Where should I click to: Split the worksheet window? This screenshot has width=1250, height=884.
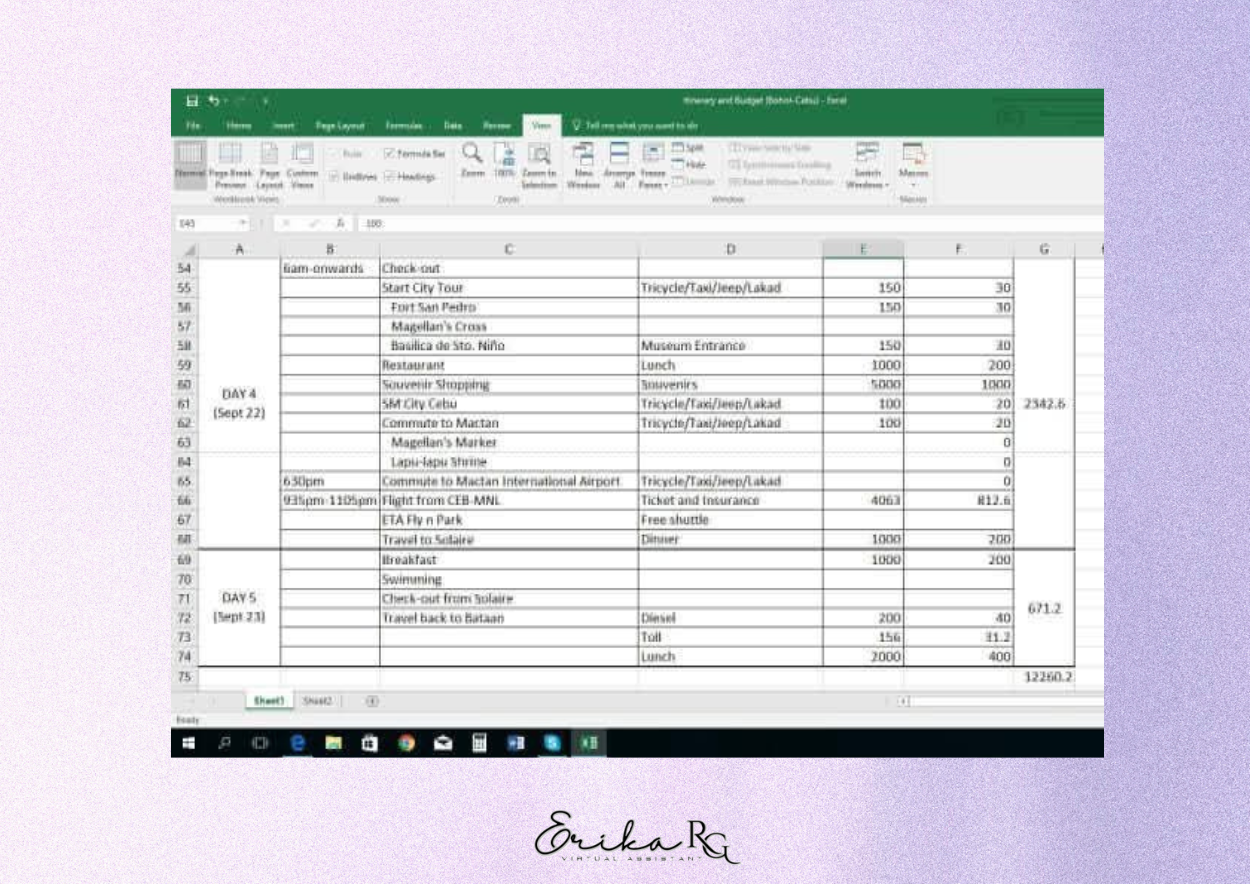pos(687,148)
